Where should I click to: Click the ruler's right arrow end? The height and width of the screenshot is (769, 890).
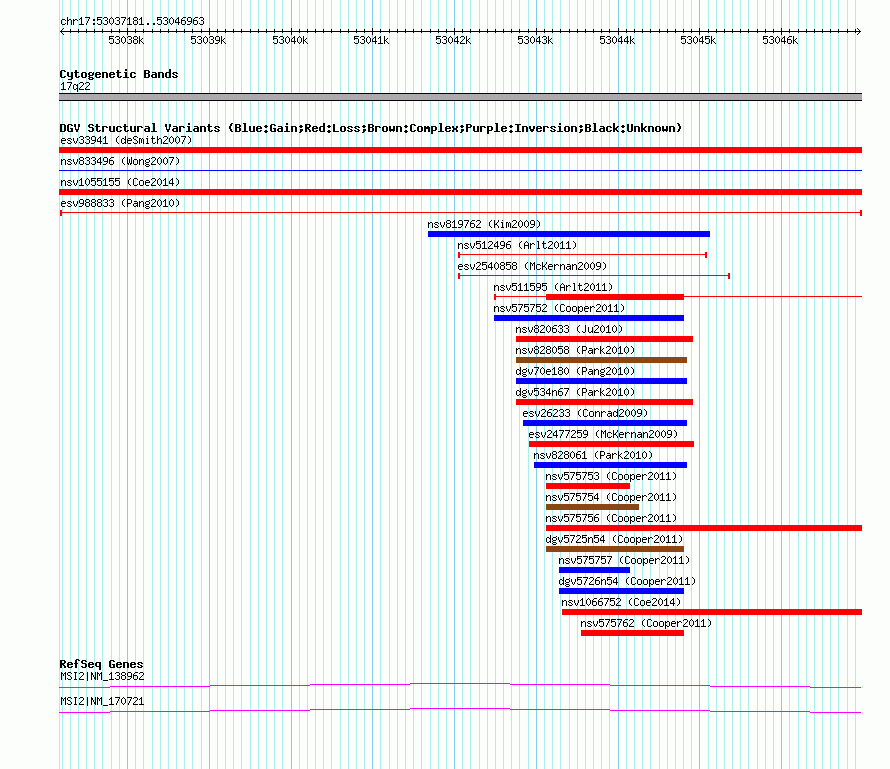[x=859, y=32]
